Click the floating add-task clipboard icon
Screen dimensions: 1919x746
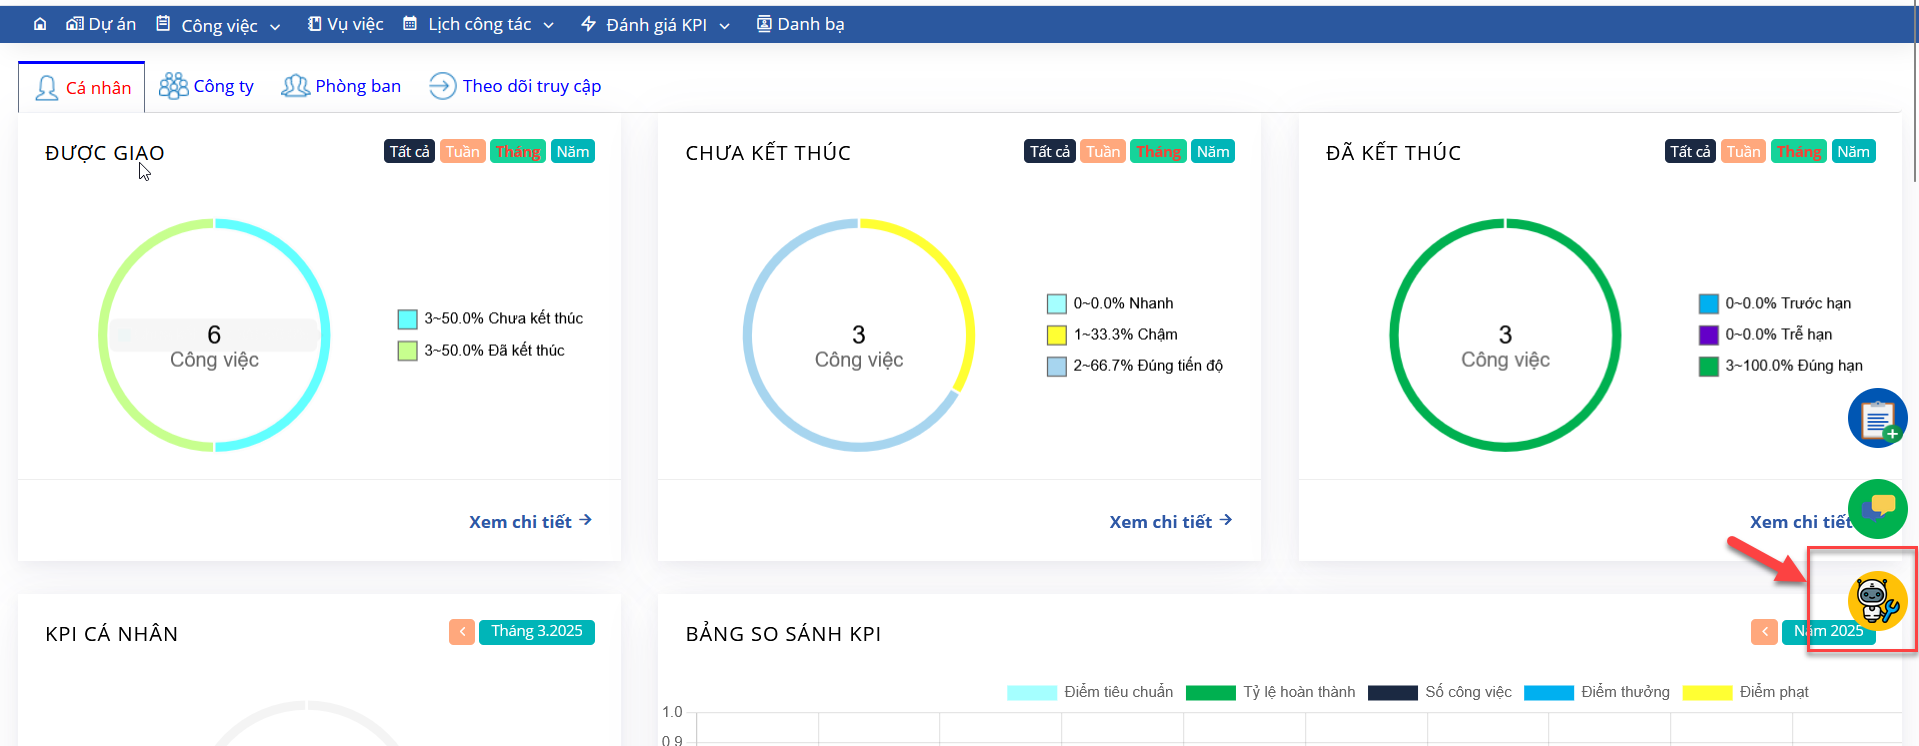(x=1877, y=418)
